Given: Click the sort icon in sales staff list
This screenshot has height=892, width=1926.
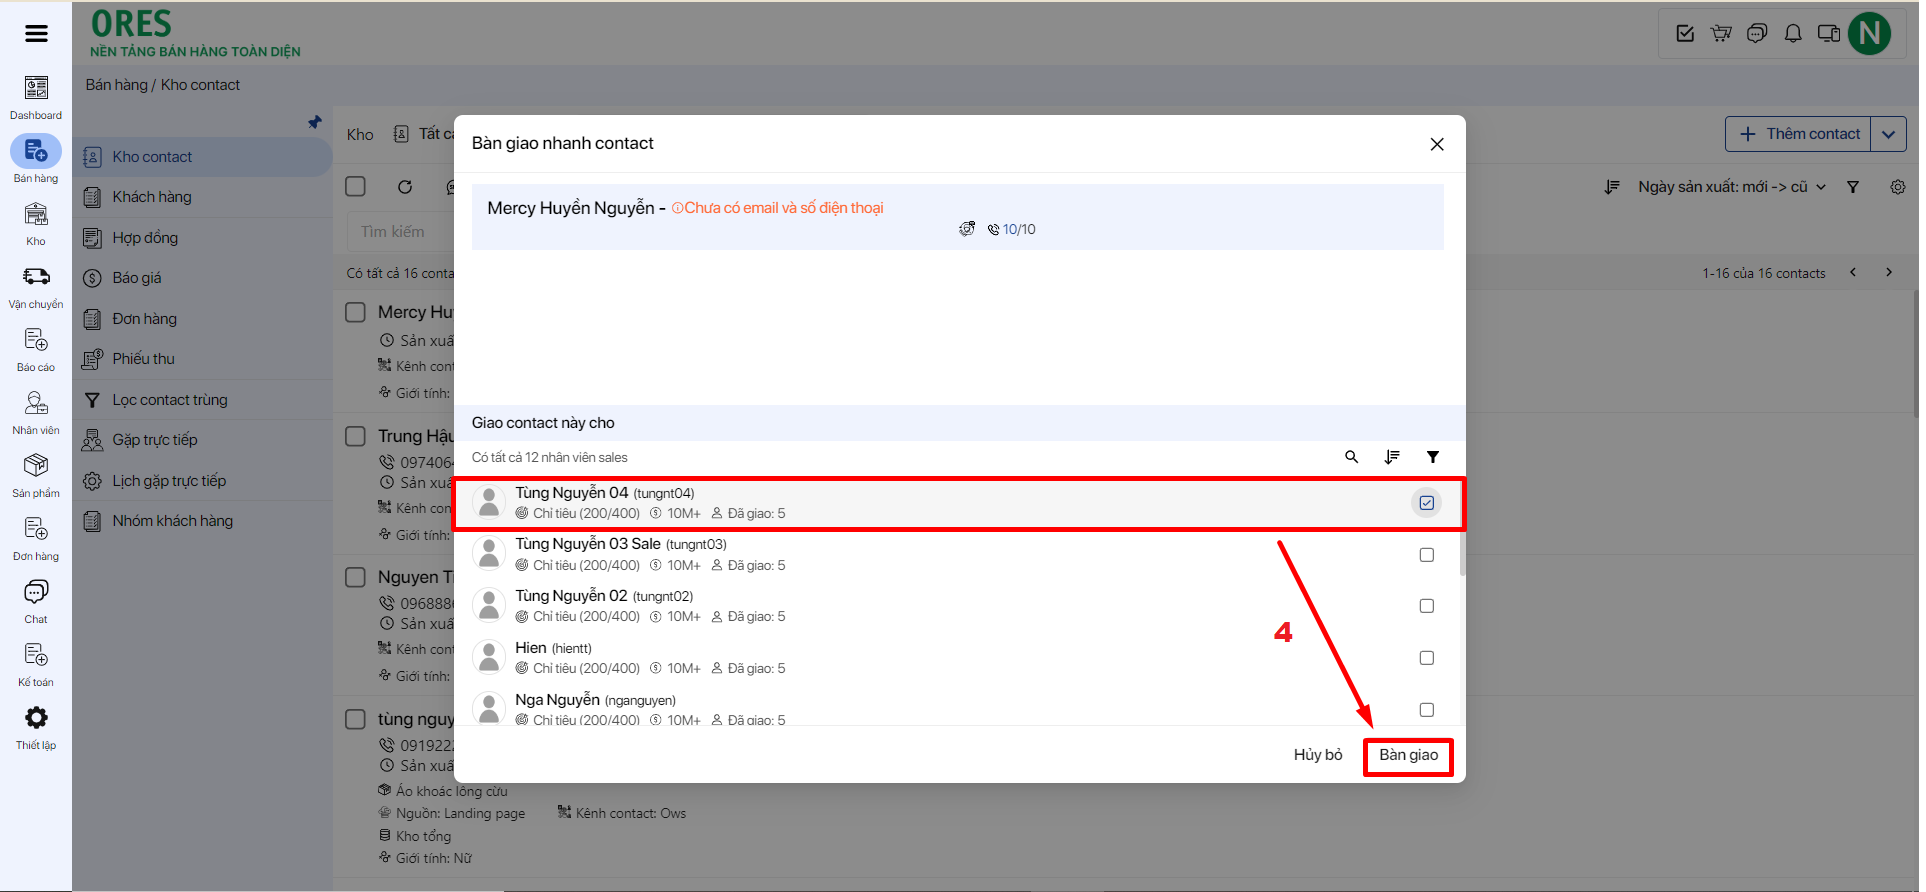Looking at the screenshot, I should [1392, 457].
